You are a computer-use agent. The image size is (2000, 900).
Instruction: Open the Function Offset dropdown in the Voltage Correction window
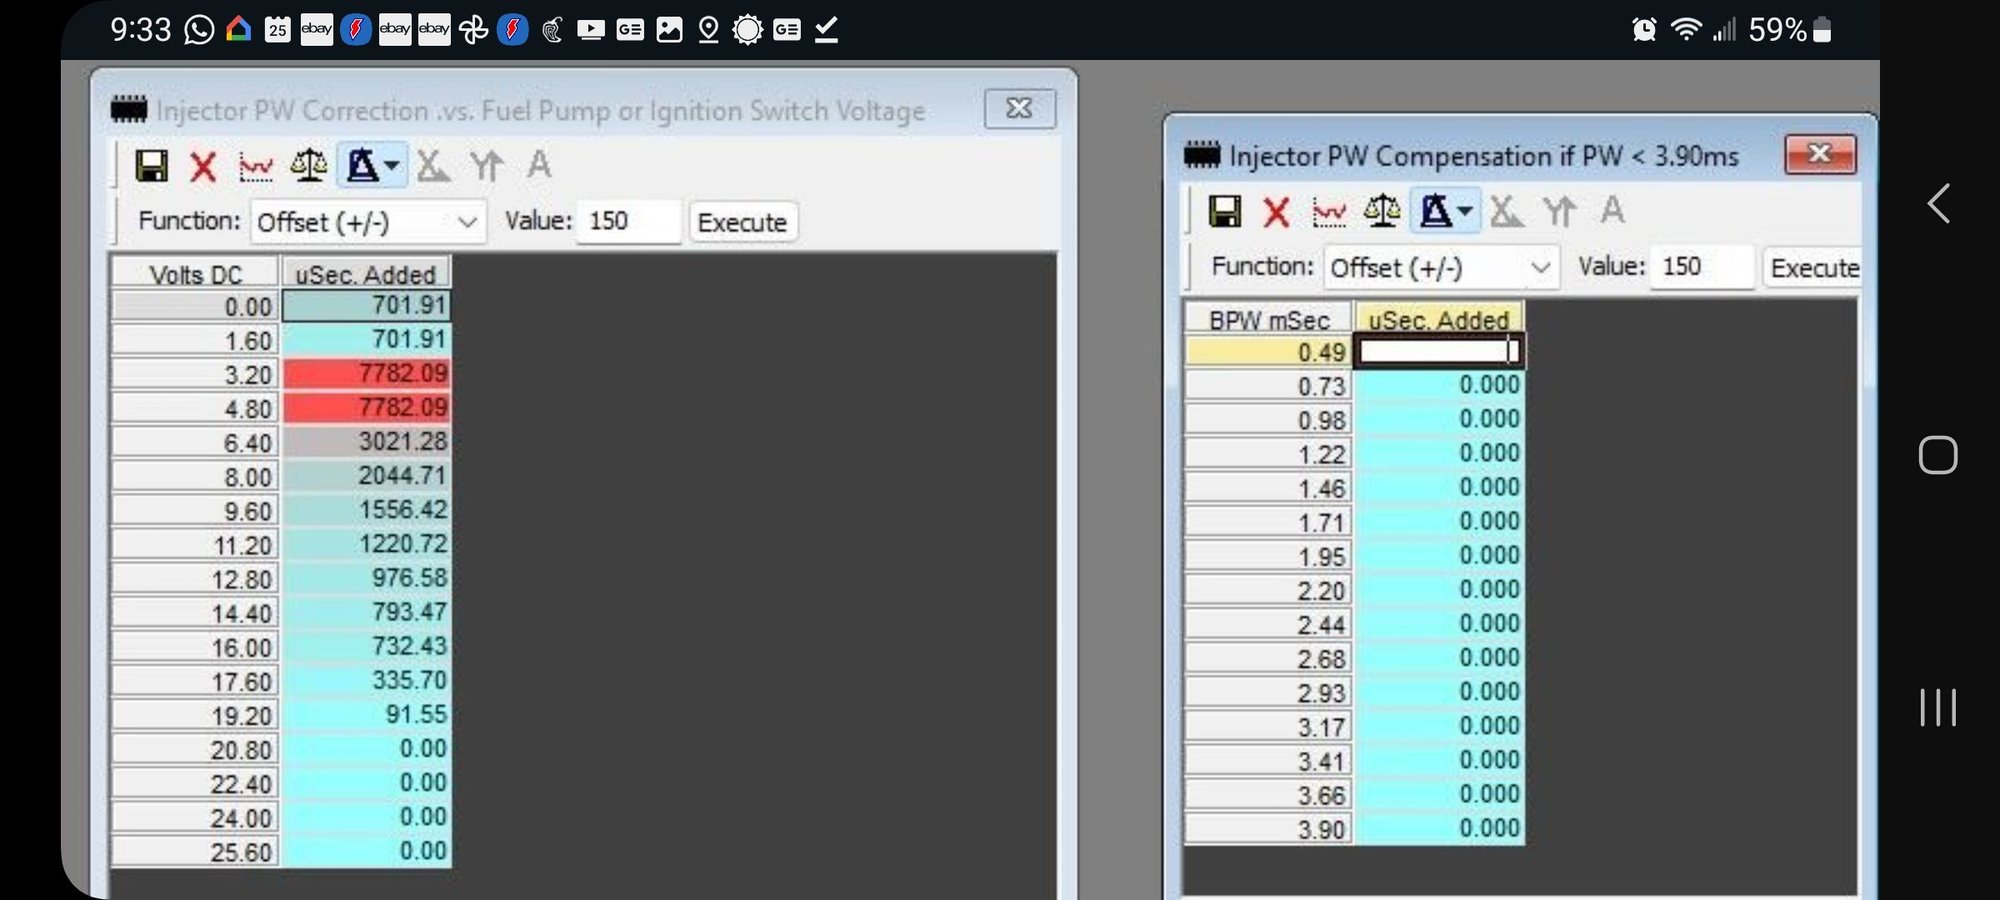click(x=368, y=222)
